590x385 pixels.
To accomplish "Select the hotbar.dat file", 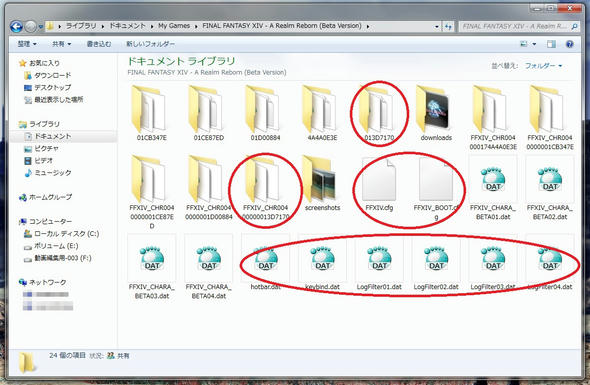I will tap(265, 263).
